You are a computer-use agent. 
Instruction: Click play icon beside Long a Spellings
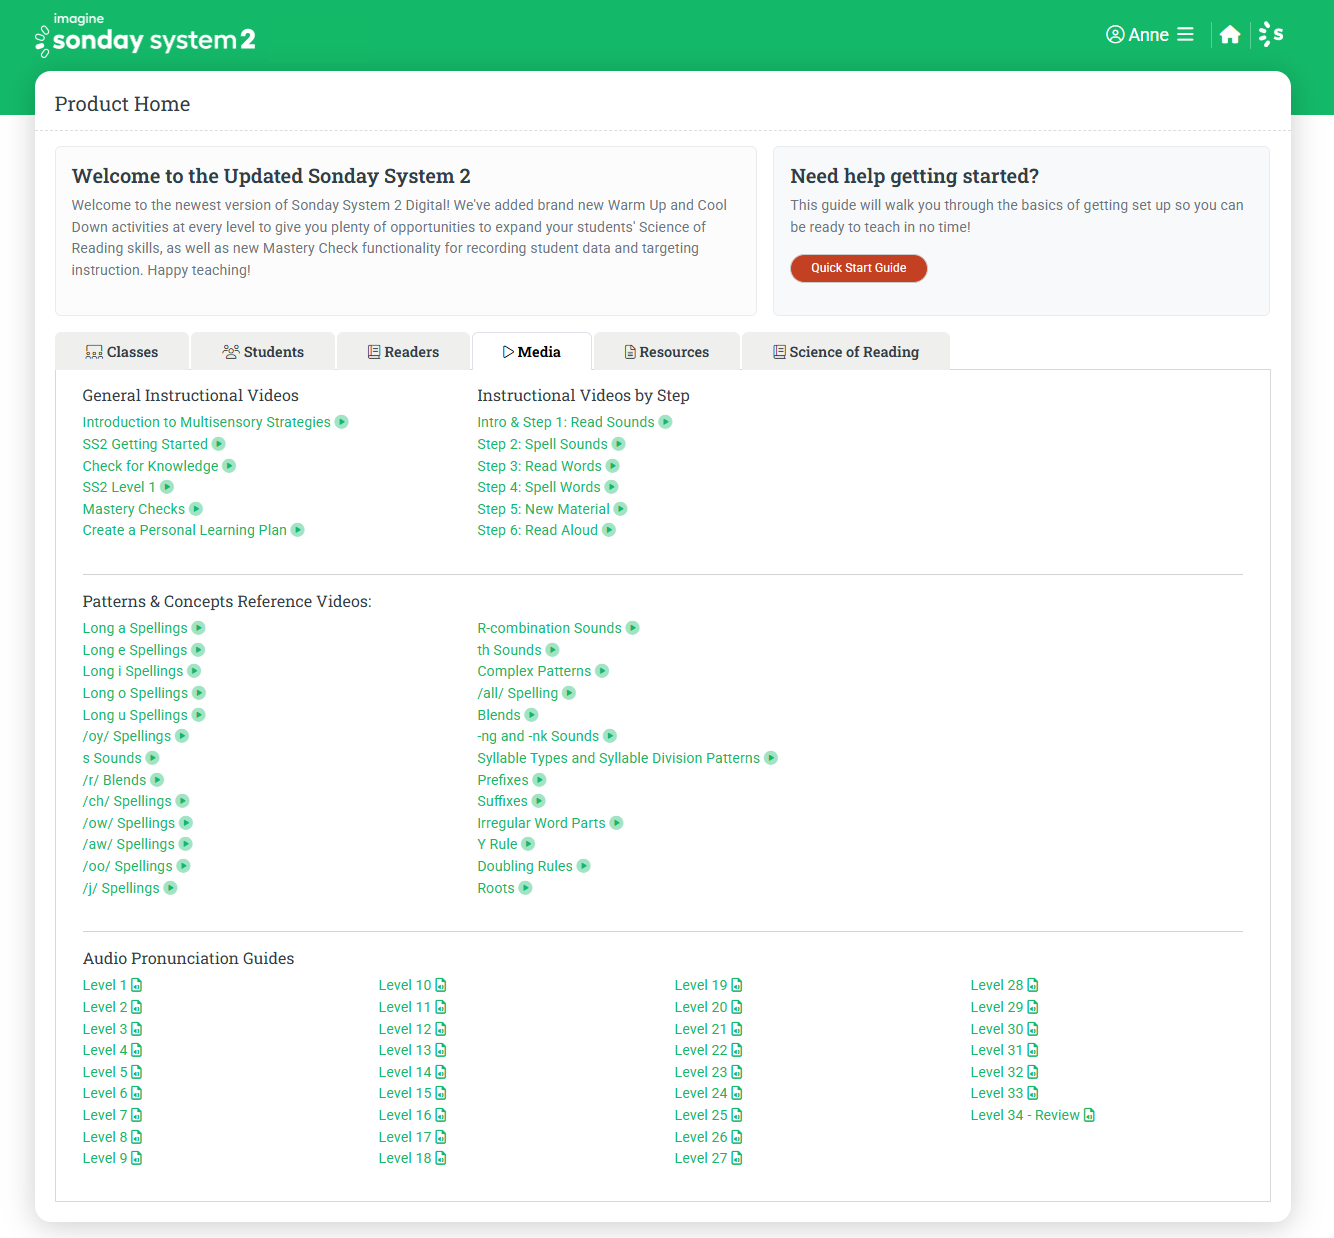[199, 628]
